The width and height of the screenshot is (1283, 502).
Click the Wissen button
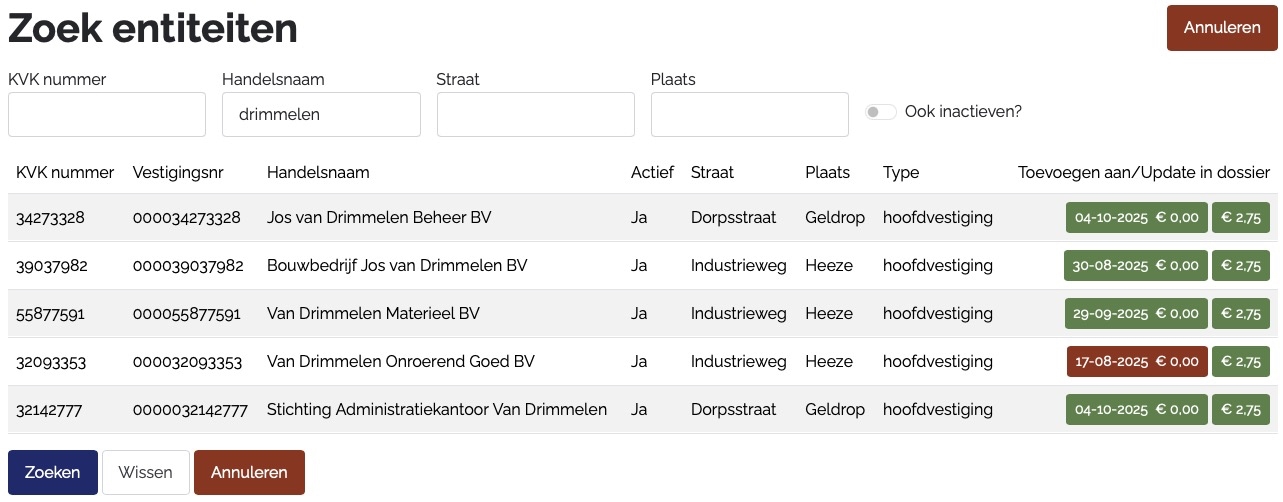(x=145, y=473)
